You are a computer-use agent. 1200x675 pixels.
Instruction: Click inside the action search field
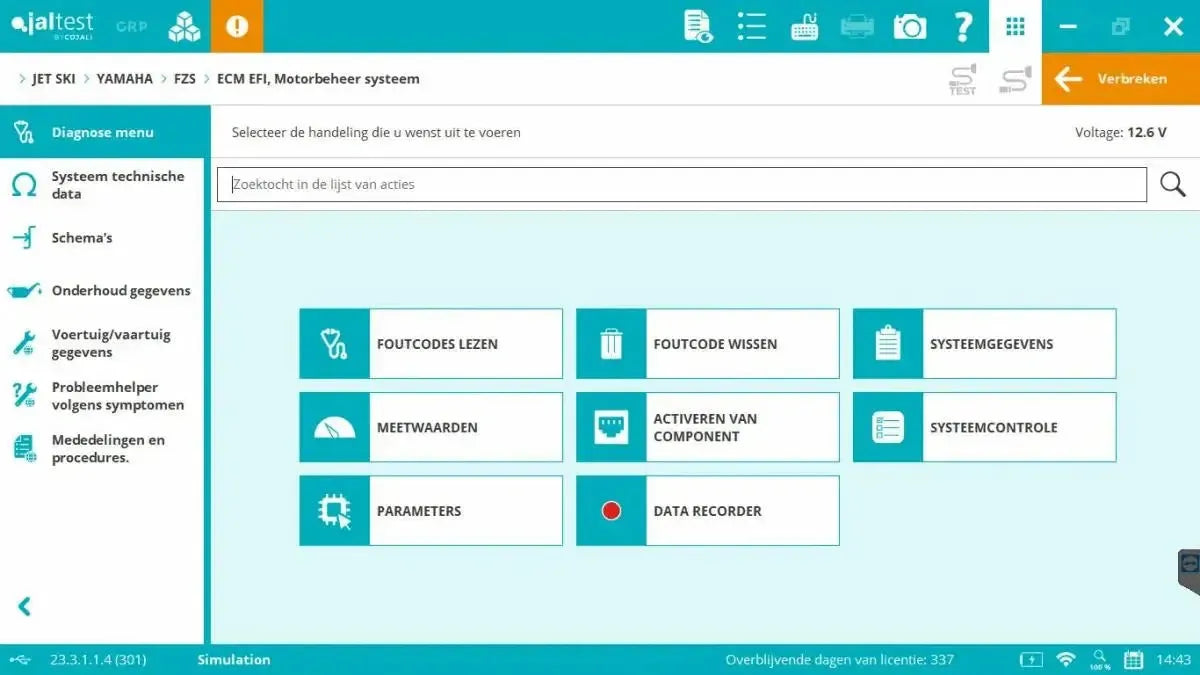tap(600, 184)
